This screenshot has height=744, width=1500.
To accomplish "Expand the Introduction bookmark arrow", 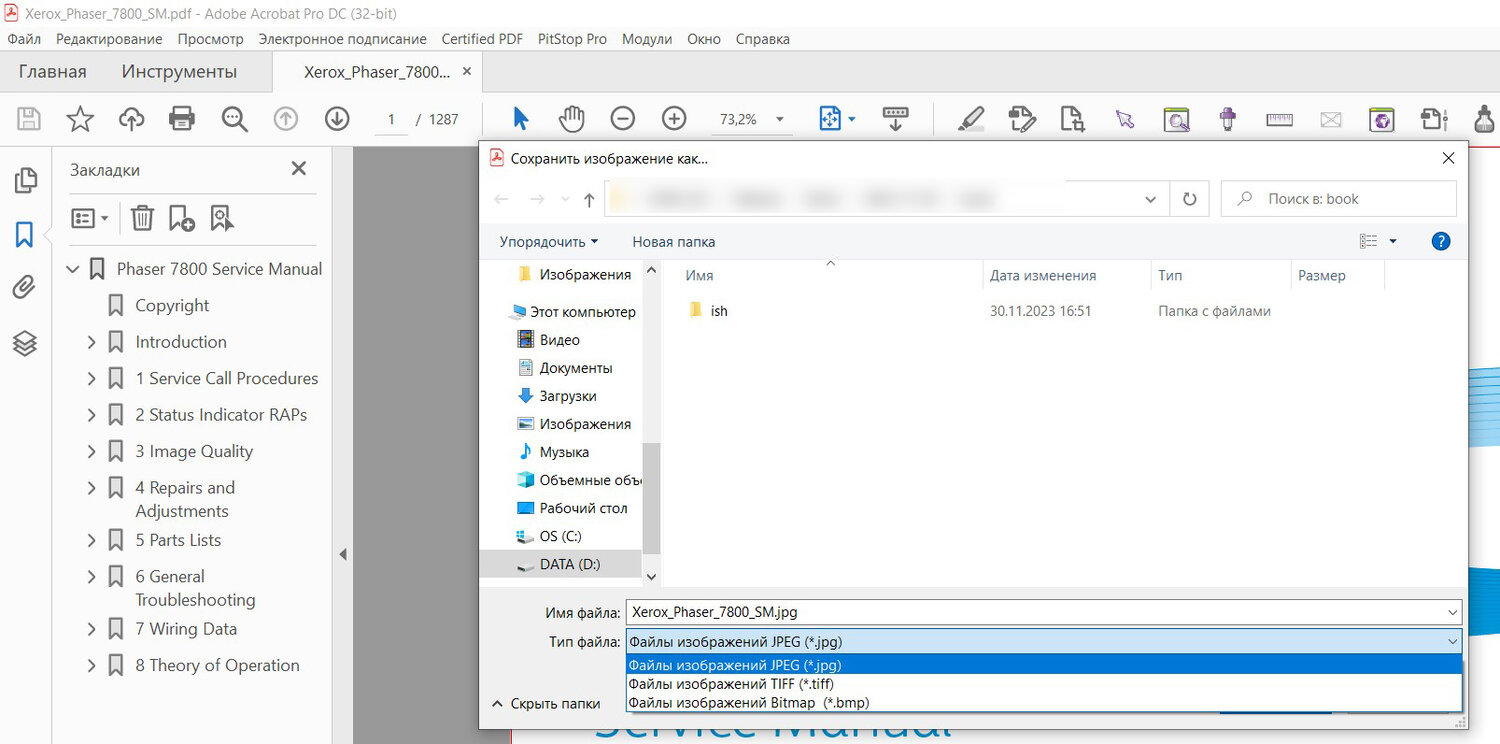I will (91, 342).
